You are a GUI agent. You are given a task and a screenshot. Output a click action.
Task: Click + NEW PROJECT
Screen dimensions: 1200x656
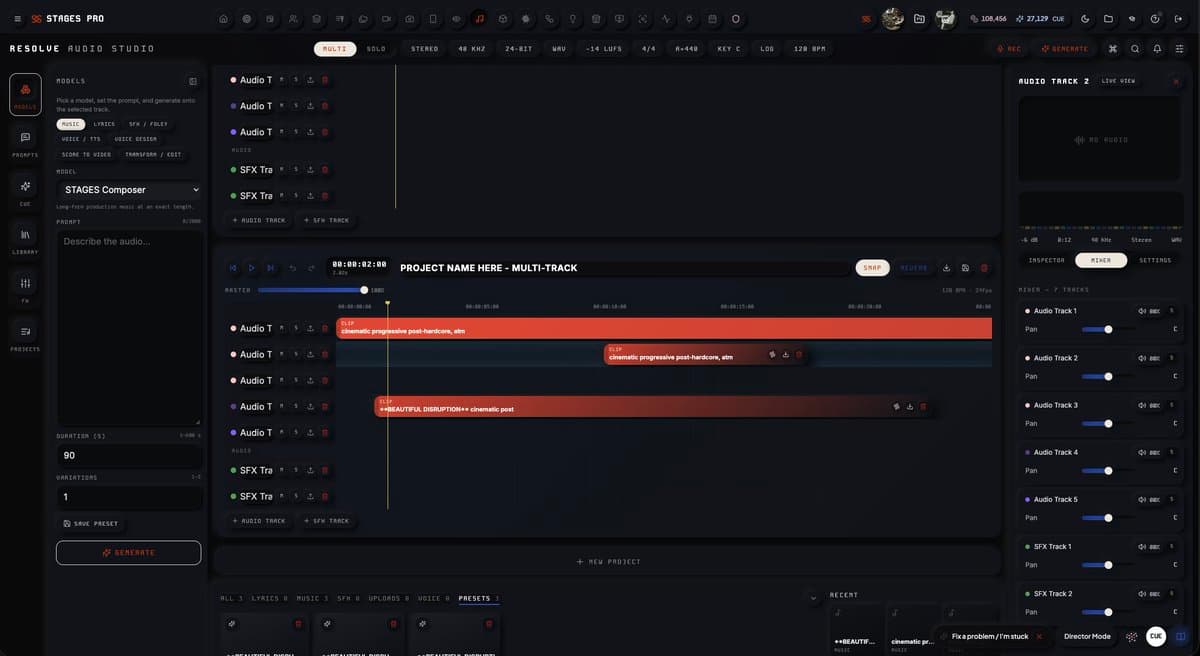pos(608,562)
